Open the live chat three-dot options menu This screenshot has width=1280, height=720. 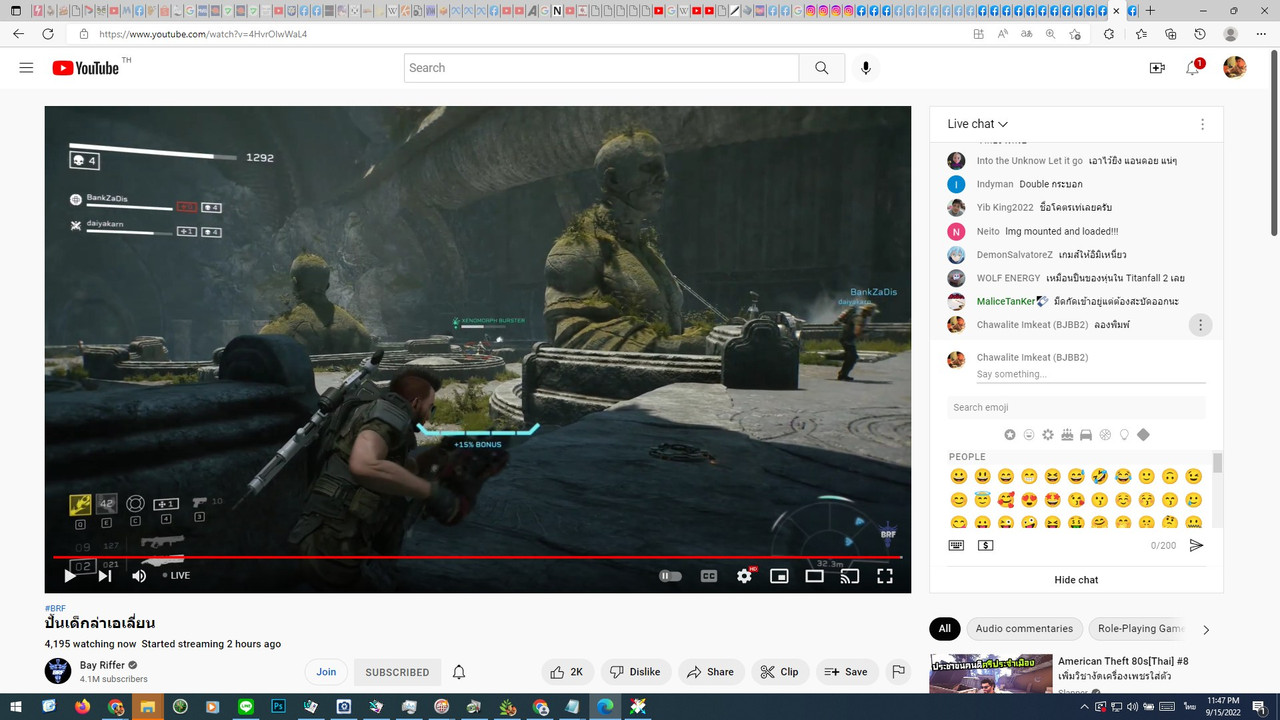tap(1202, 124)
